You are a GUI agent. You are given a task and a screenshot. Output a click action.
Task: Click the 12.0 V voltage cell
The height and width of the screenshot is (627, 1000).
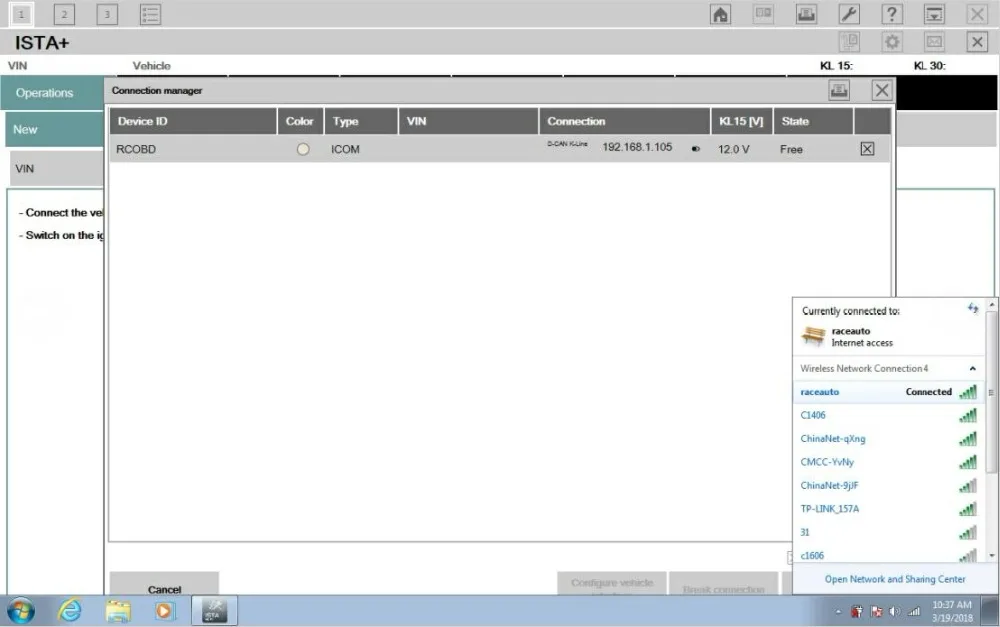[733, 149]
